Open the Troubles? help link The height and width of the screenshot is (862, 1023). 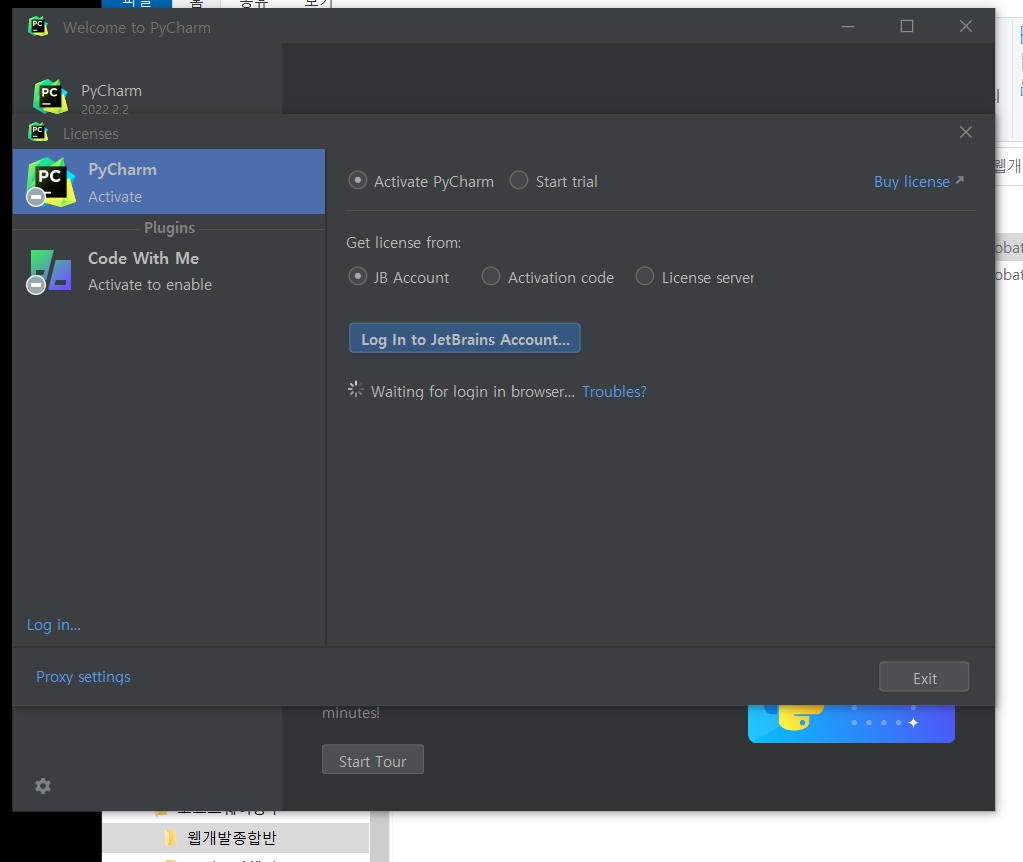click(x=614, y=392)
